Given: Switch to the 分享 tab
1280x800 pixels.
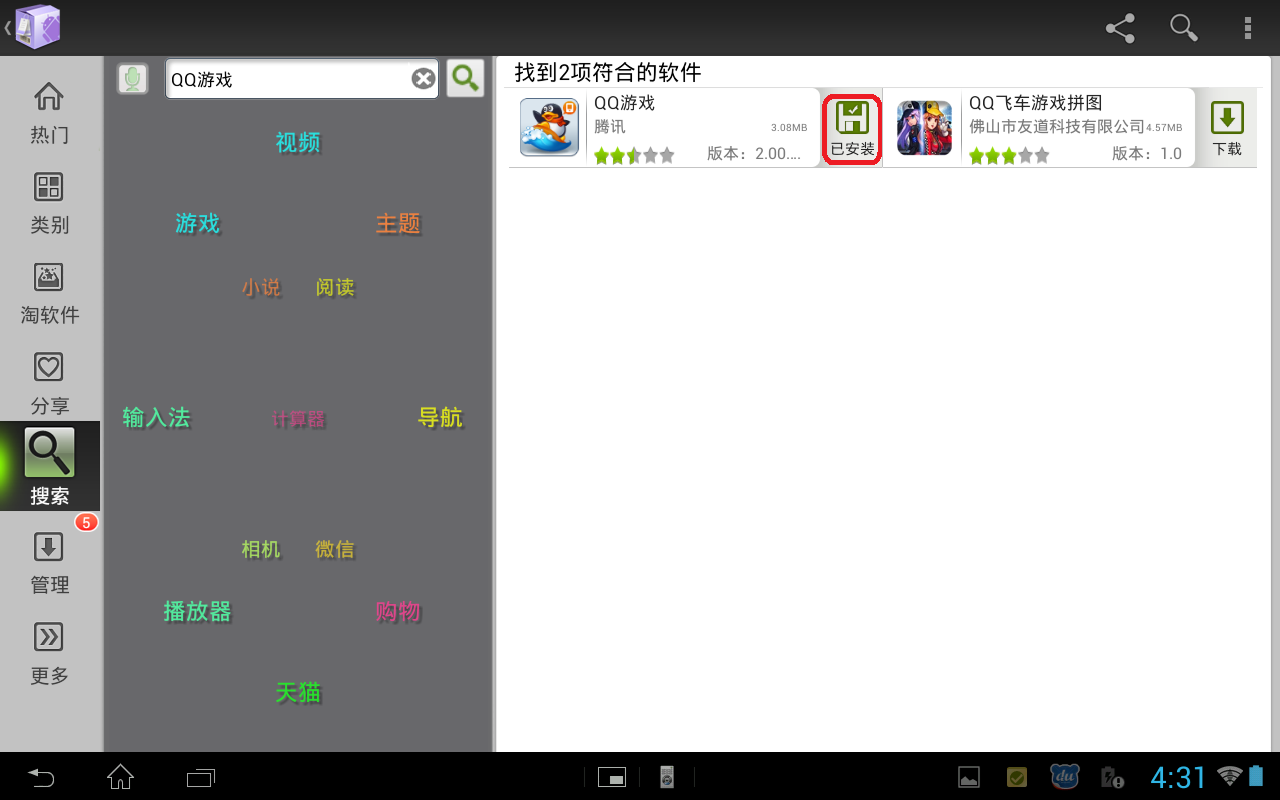Looking at the screenshot, I should pos(50,383).
